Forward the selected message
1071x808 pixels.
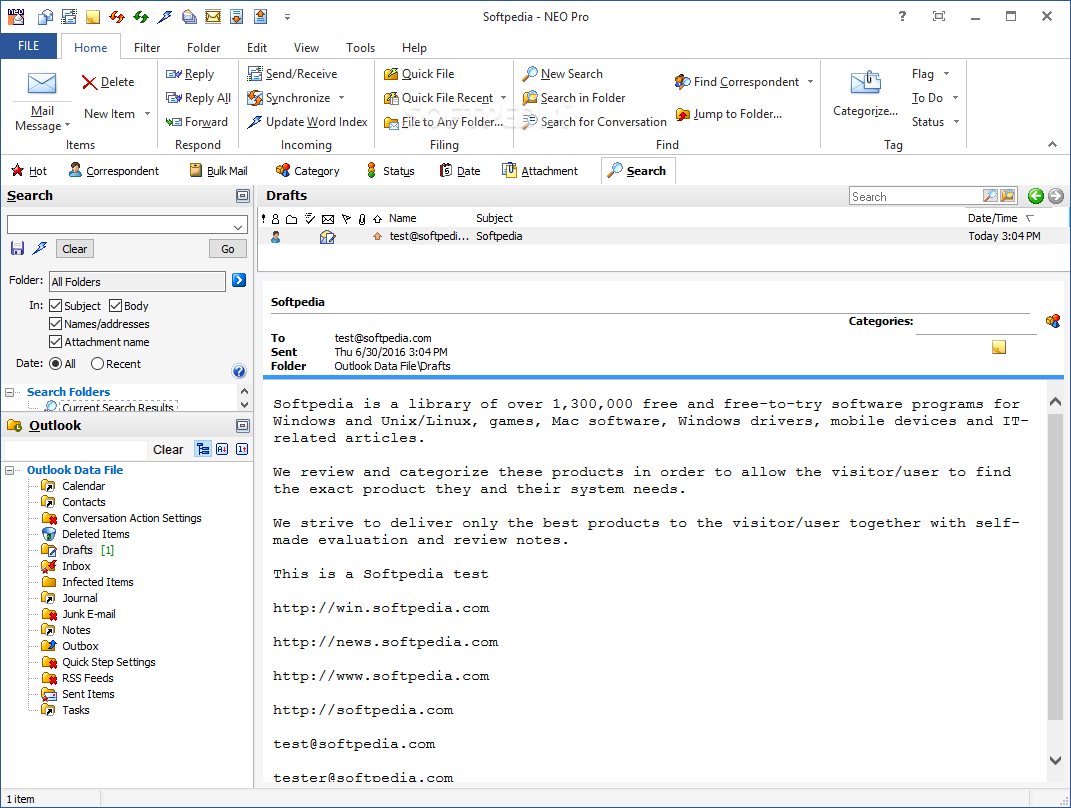coord(197,122)
